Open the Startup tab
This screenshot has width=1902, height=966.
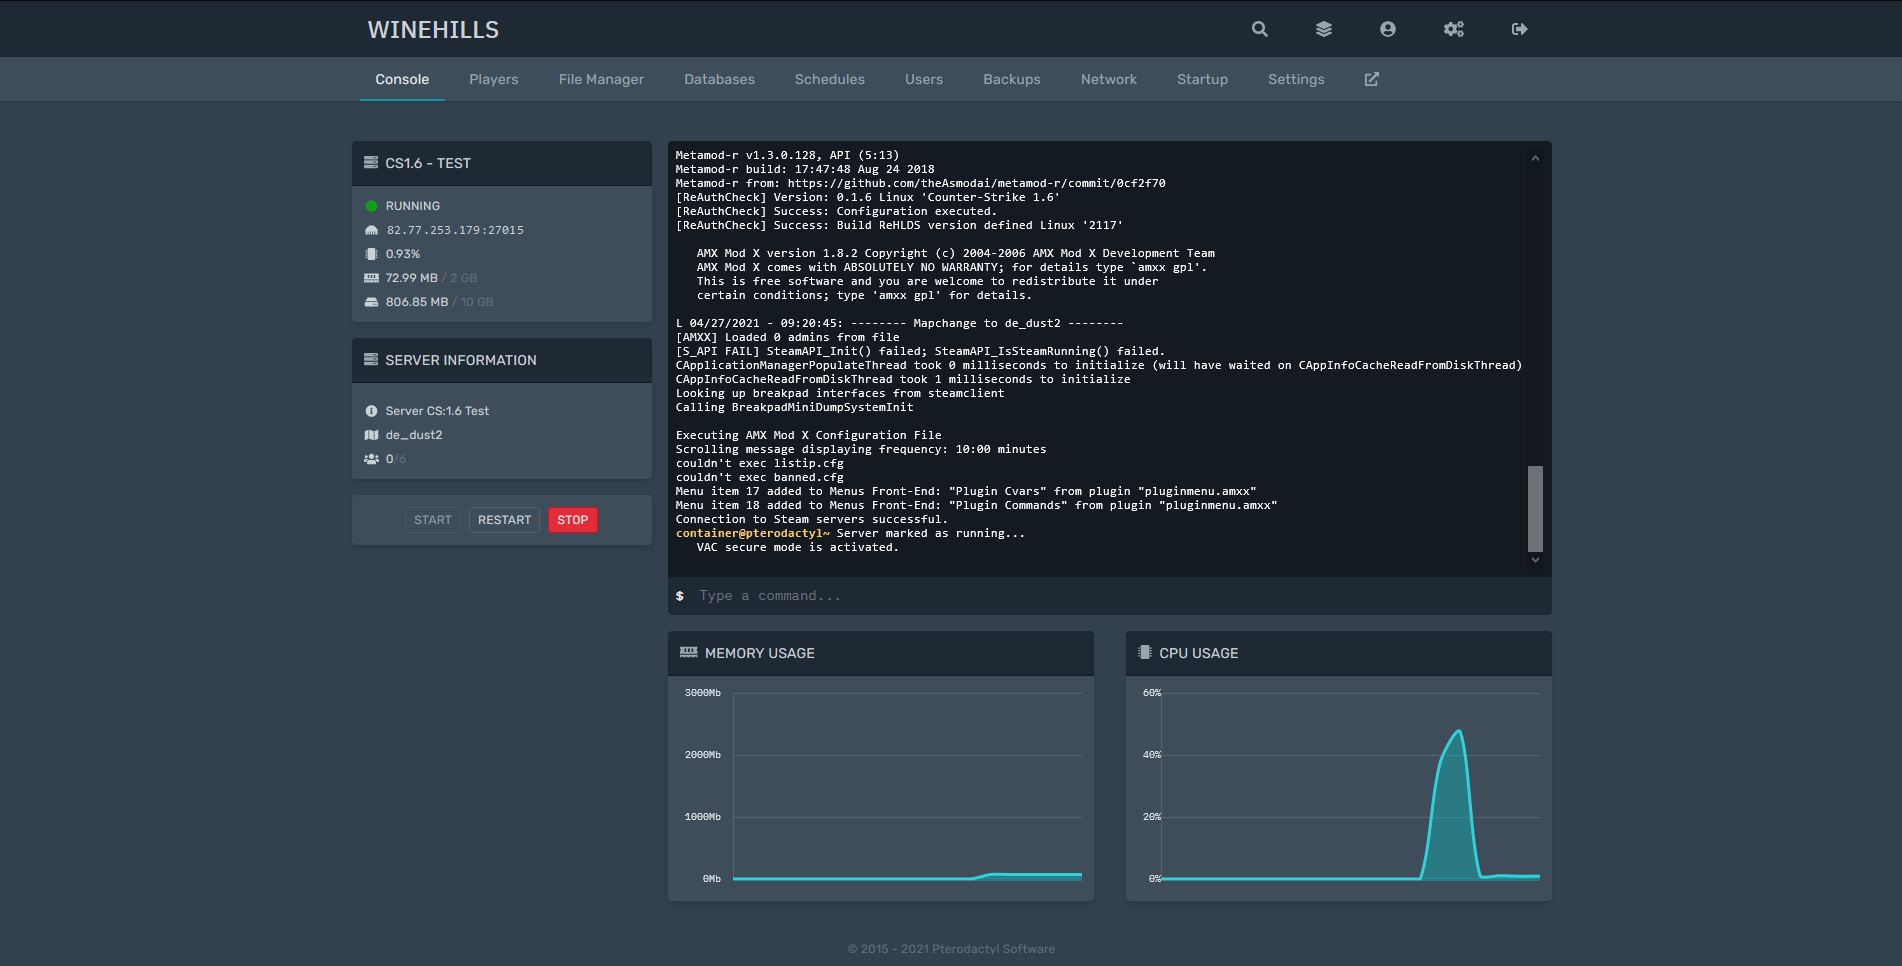1202,79
